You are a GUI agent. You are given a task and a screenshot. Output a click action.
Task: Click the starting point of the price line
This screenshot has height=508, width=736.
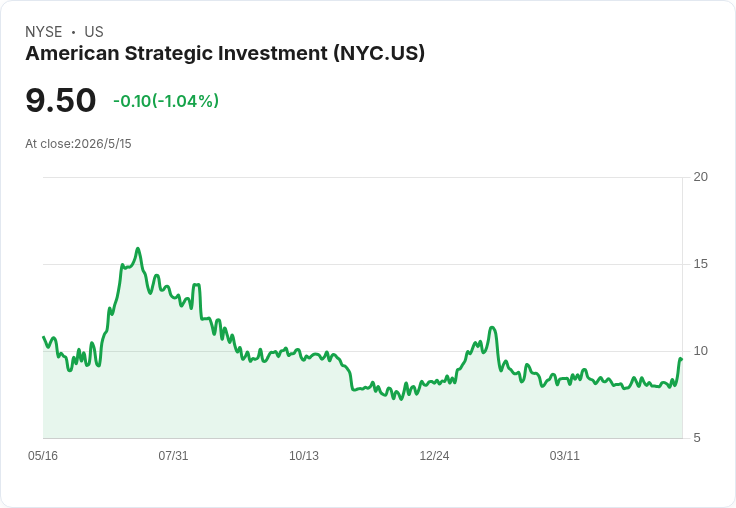tap(44, 337)
